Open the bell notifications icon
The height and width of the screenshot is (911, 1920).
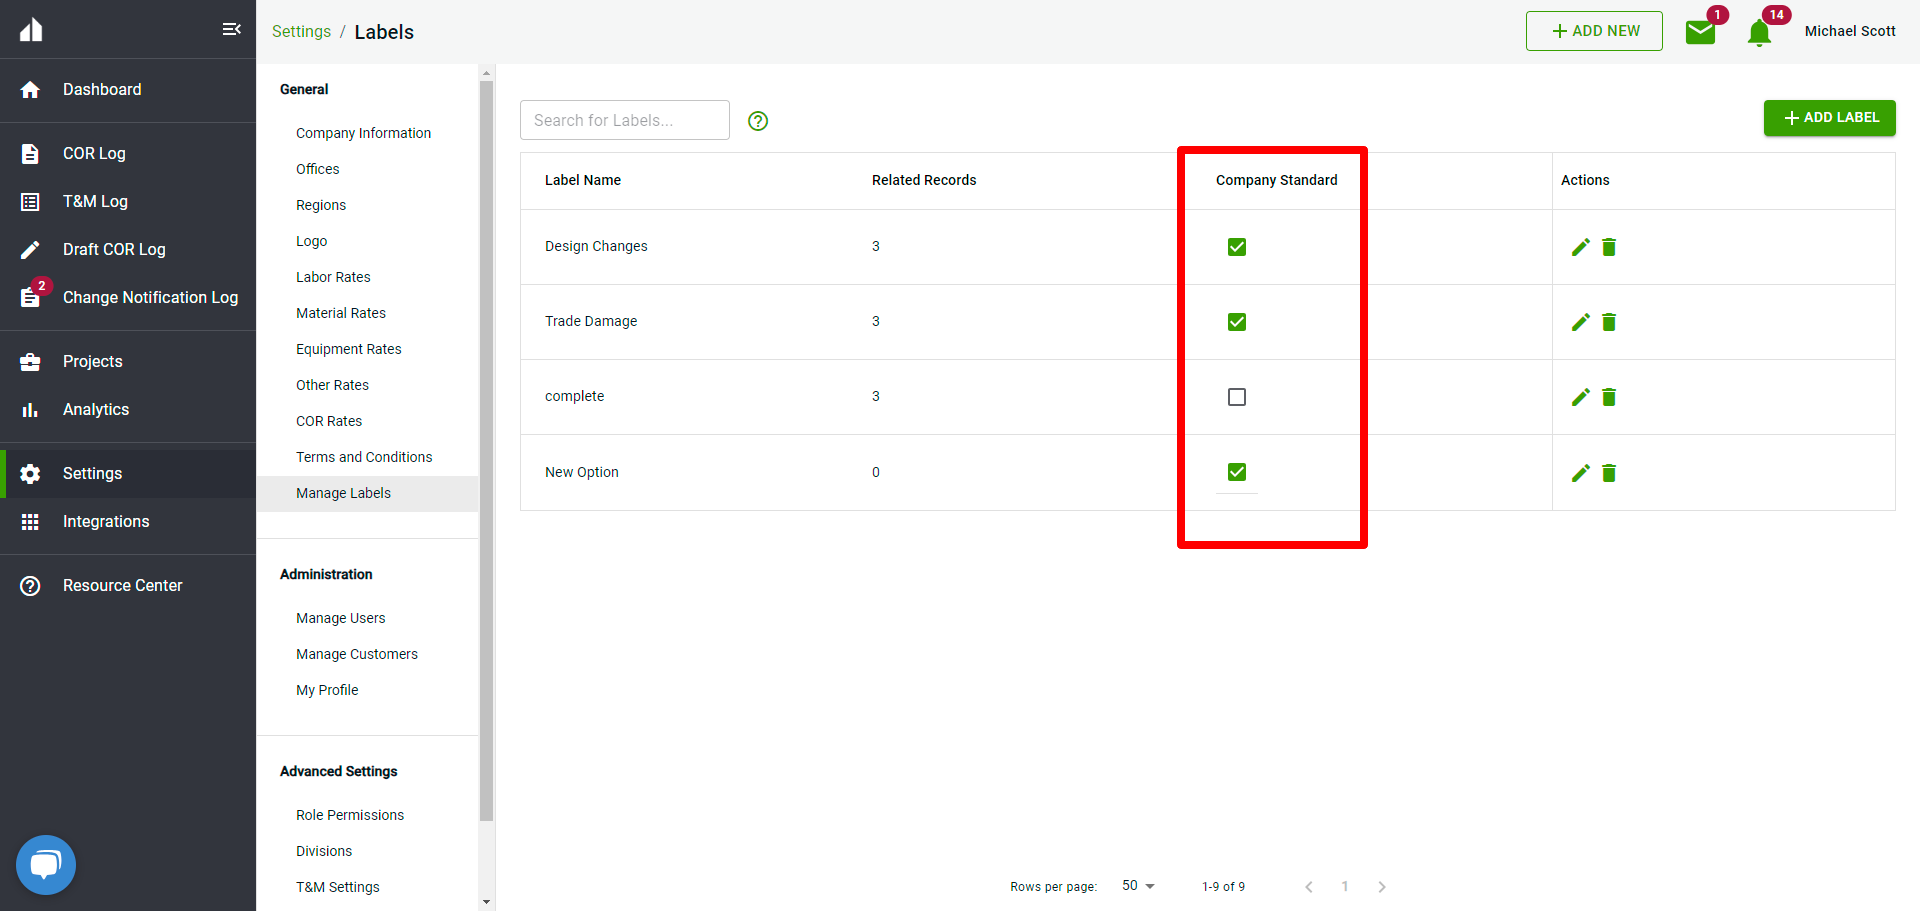pos(1759,33)
